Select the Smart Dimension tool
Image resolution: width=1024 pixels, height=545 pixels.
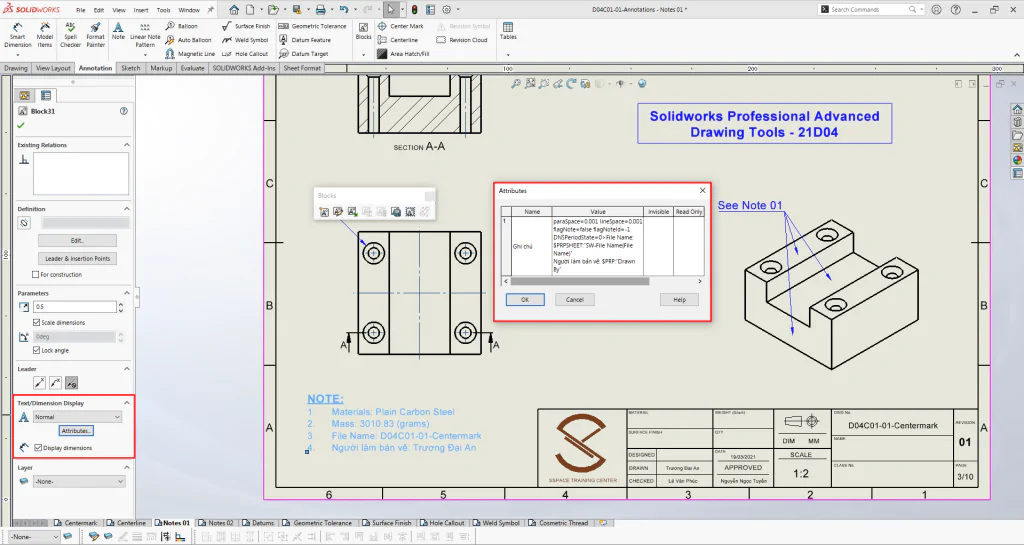[x=18, y=35]
